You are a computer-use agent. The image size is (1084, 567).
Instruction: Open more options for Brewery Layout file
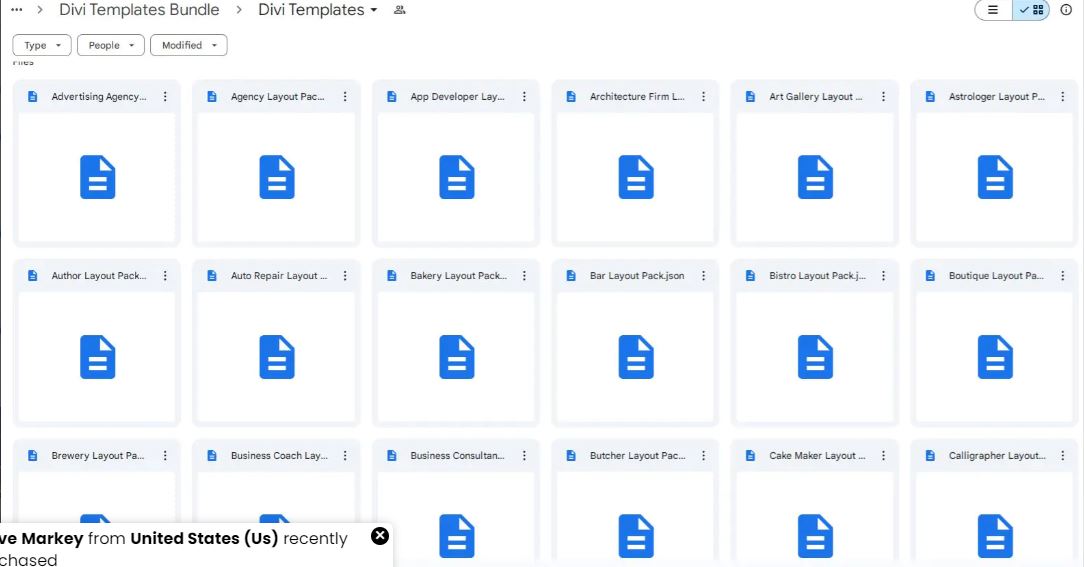coord(165,456)
